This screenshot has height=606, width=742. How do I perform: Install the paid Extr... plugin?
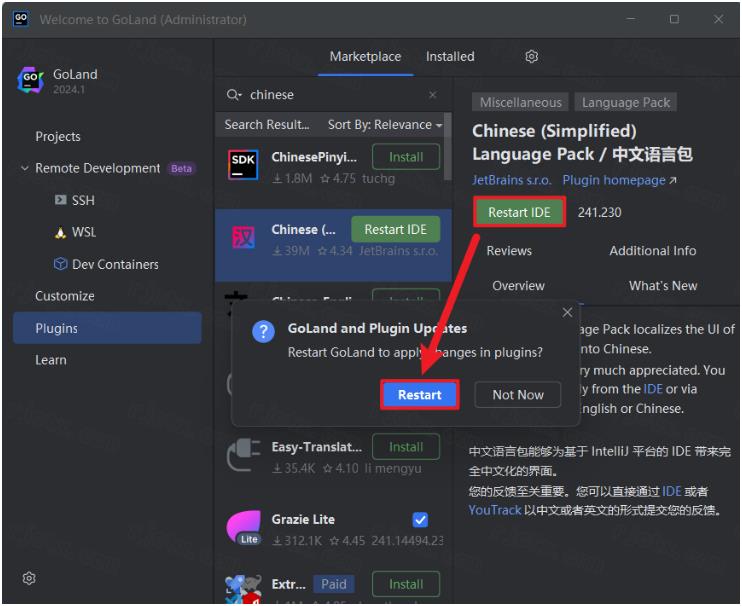(406, 584)
